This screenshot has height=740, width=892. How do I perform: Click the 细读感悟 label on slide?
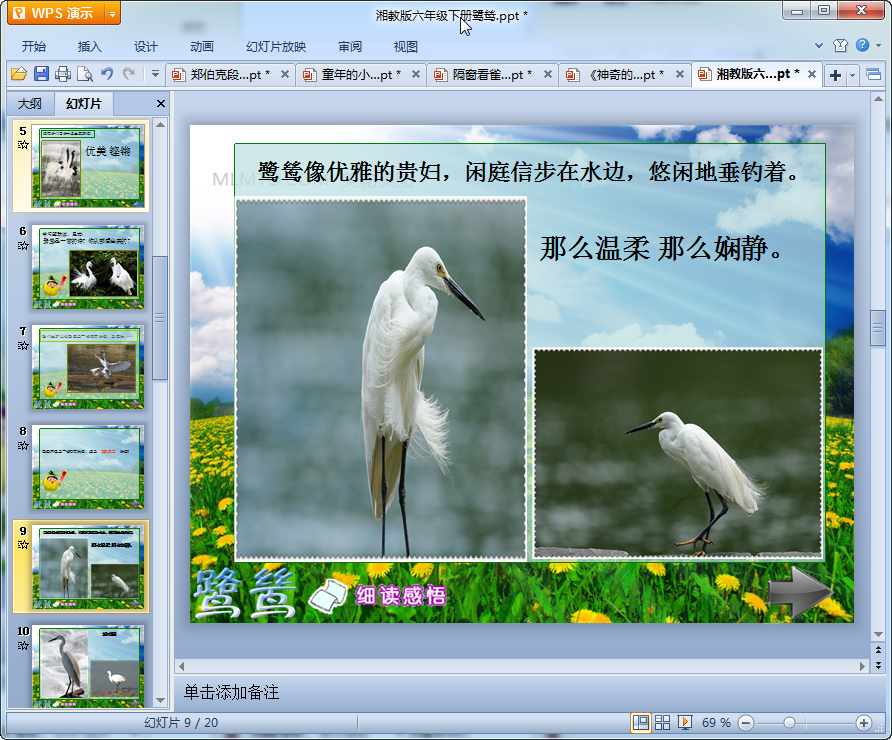(x=401, y=596)
